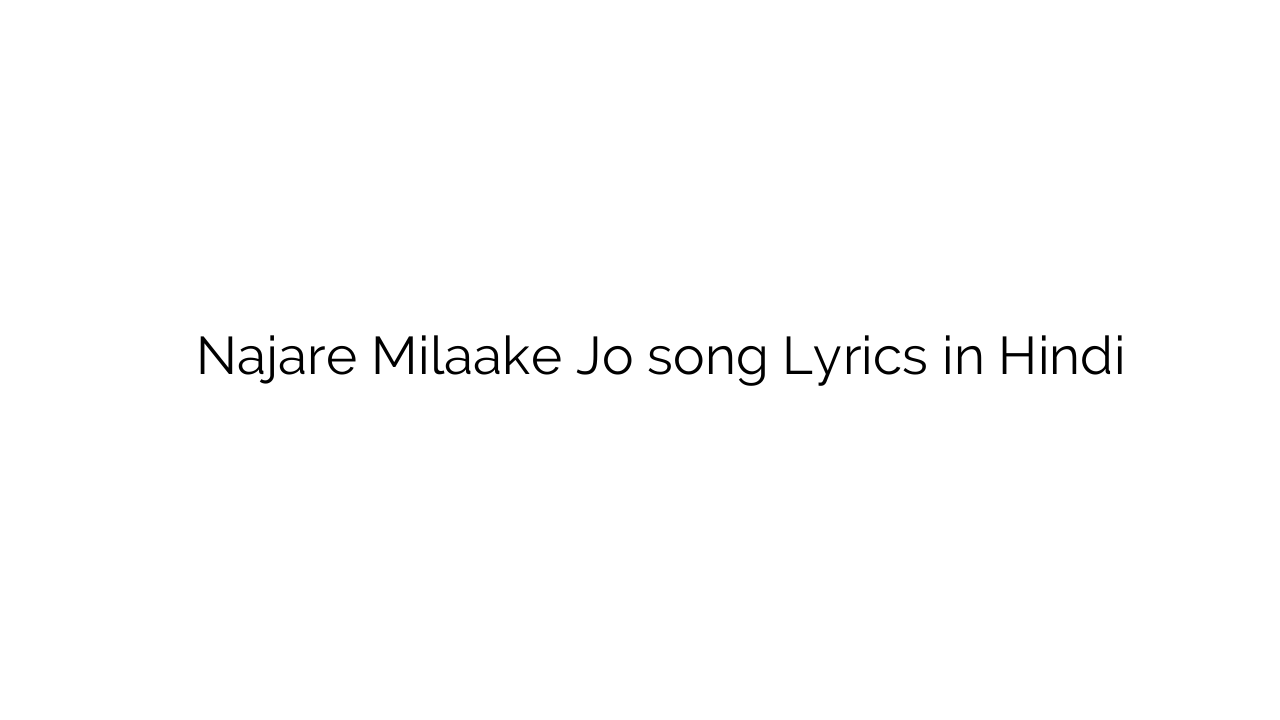Click the letter "c" in Lyrics
Image resolution: width=1280 pixels, height=720 pixels.
point(888,360)
